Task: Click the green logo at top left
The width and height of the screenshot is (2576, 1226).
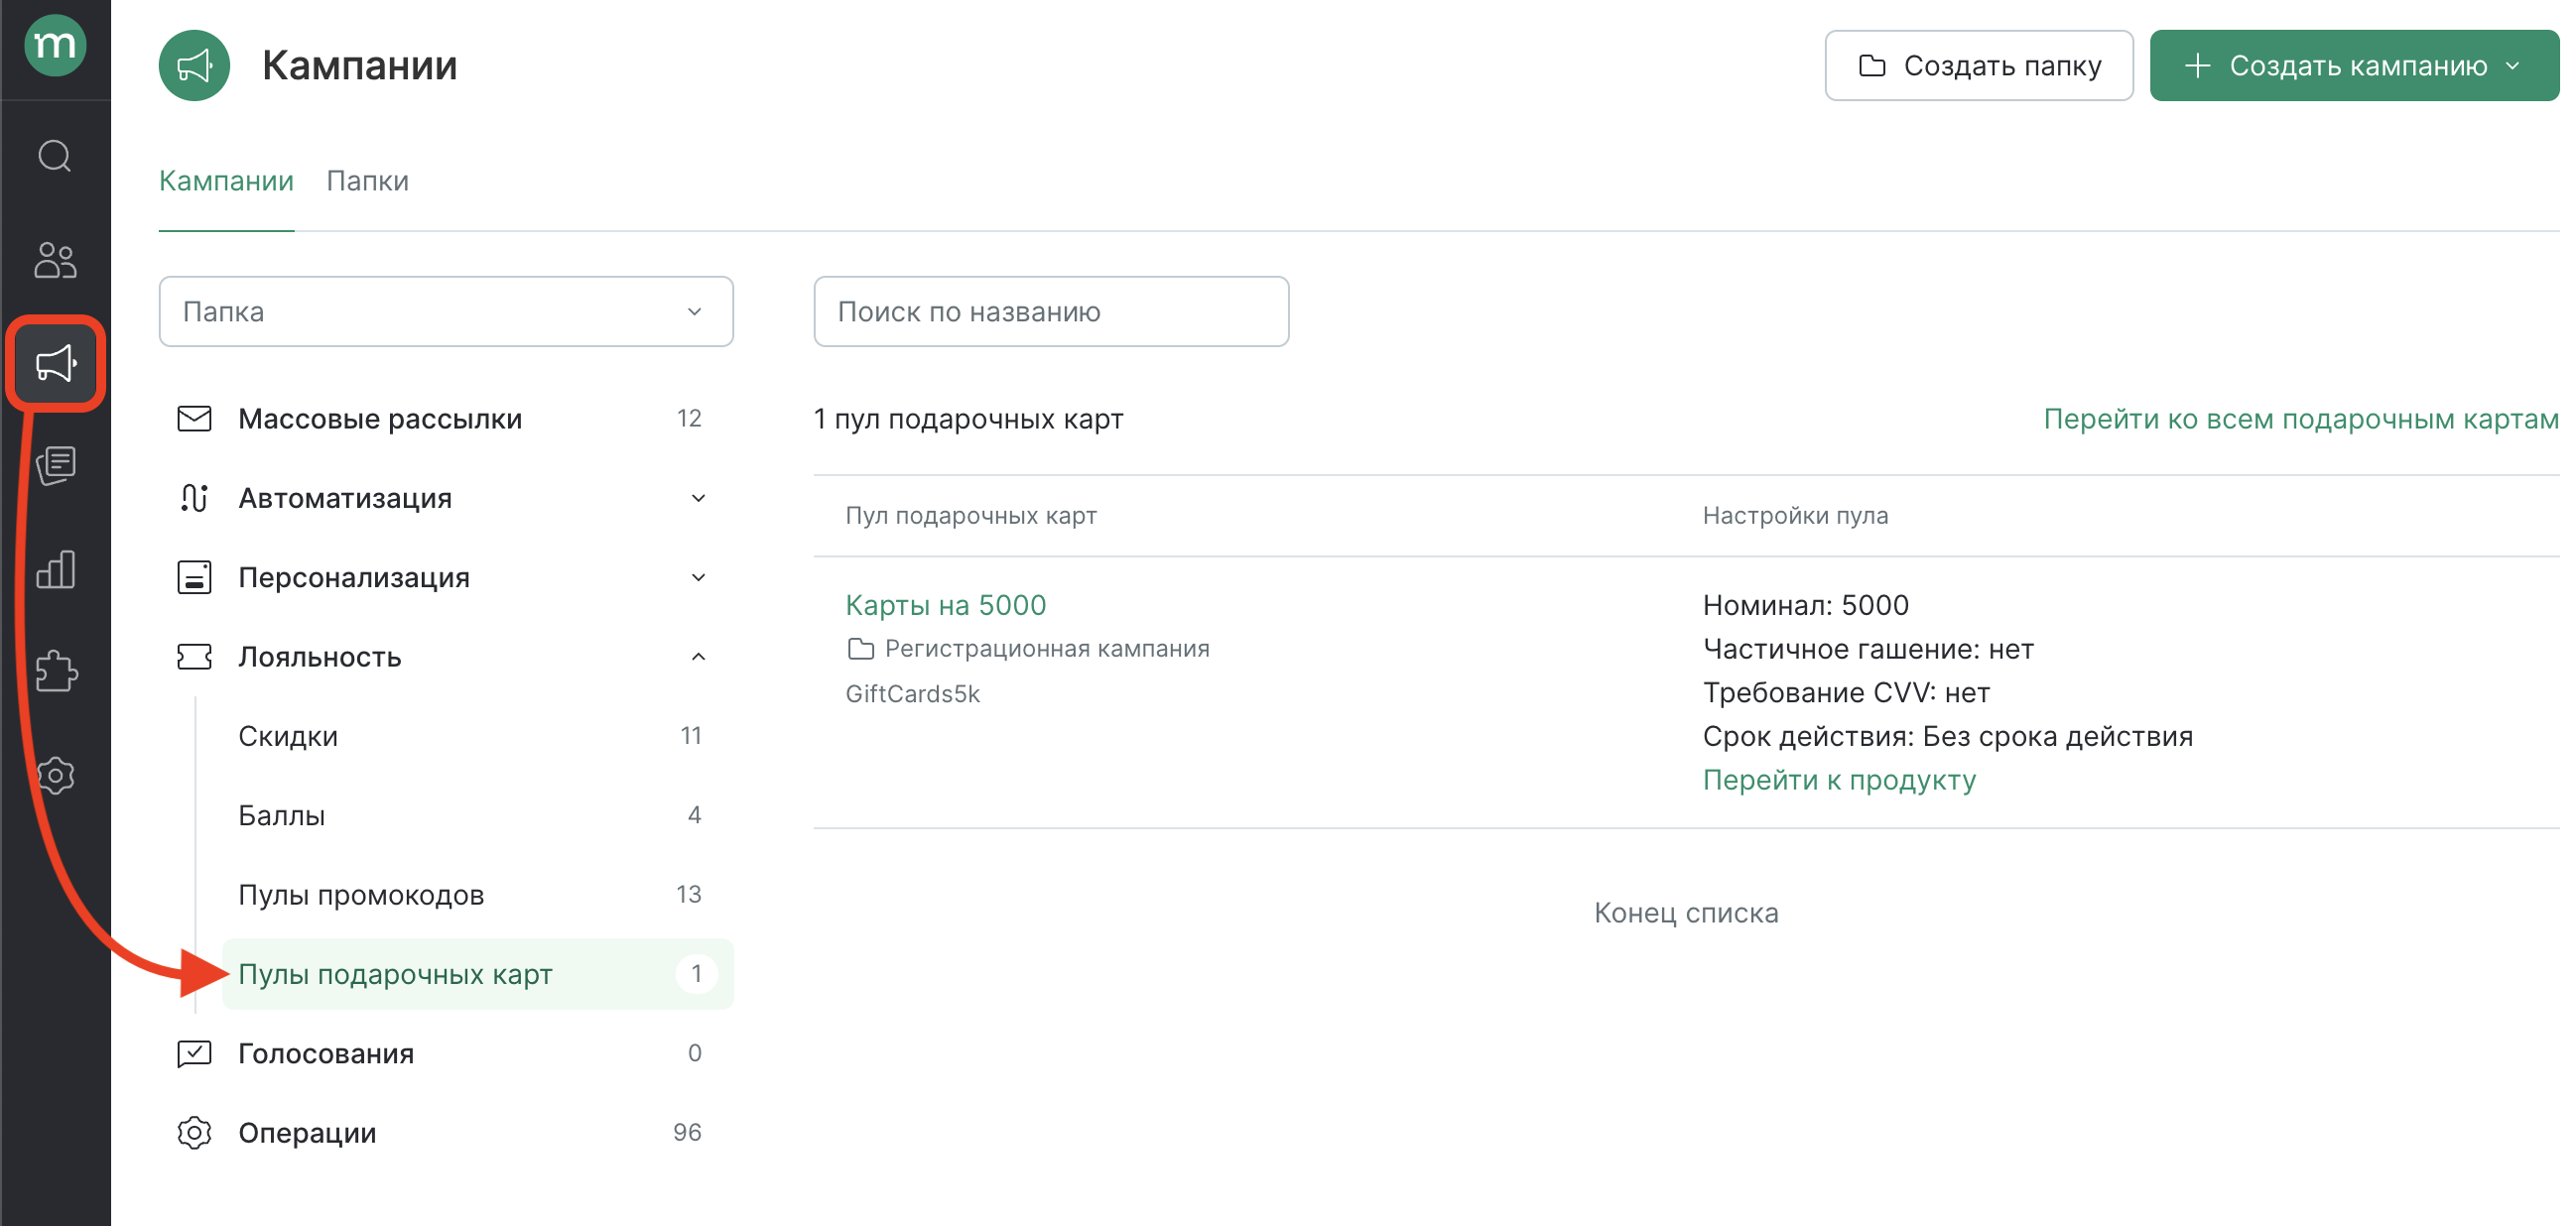Action: pos(55,45)
